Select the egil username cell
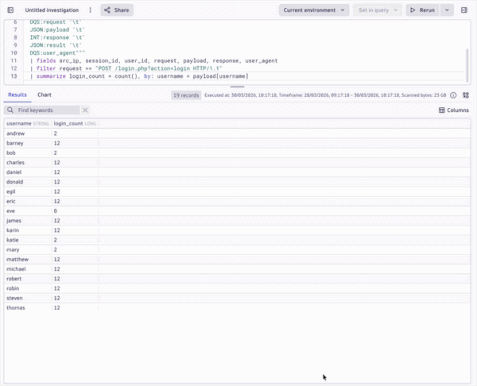Viewport: 477px width, 386px height. pyautogui.click(x=28, y=192)
